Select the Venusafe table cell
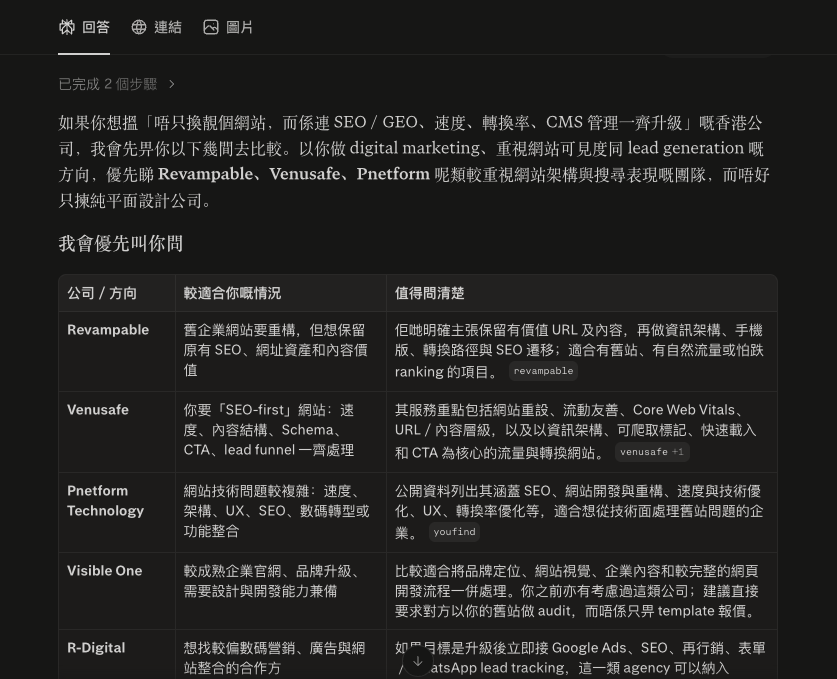 click(117, 432)
